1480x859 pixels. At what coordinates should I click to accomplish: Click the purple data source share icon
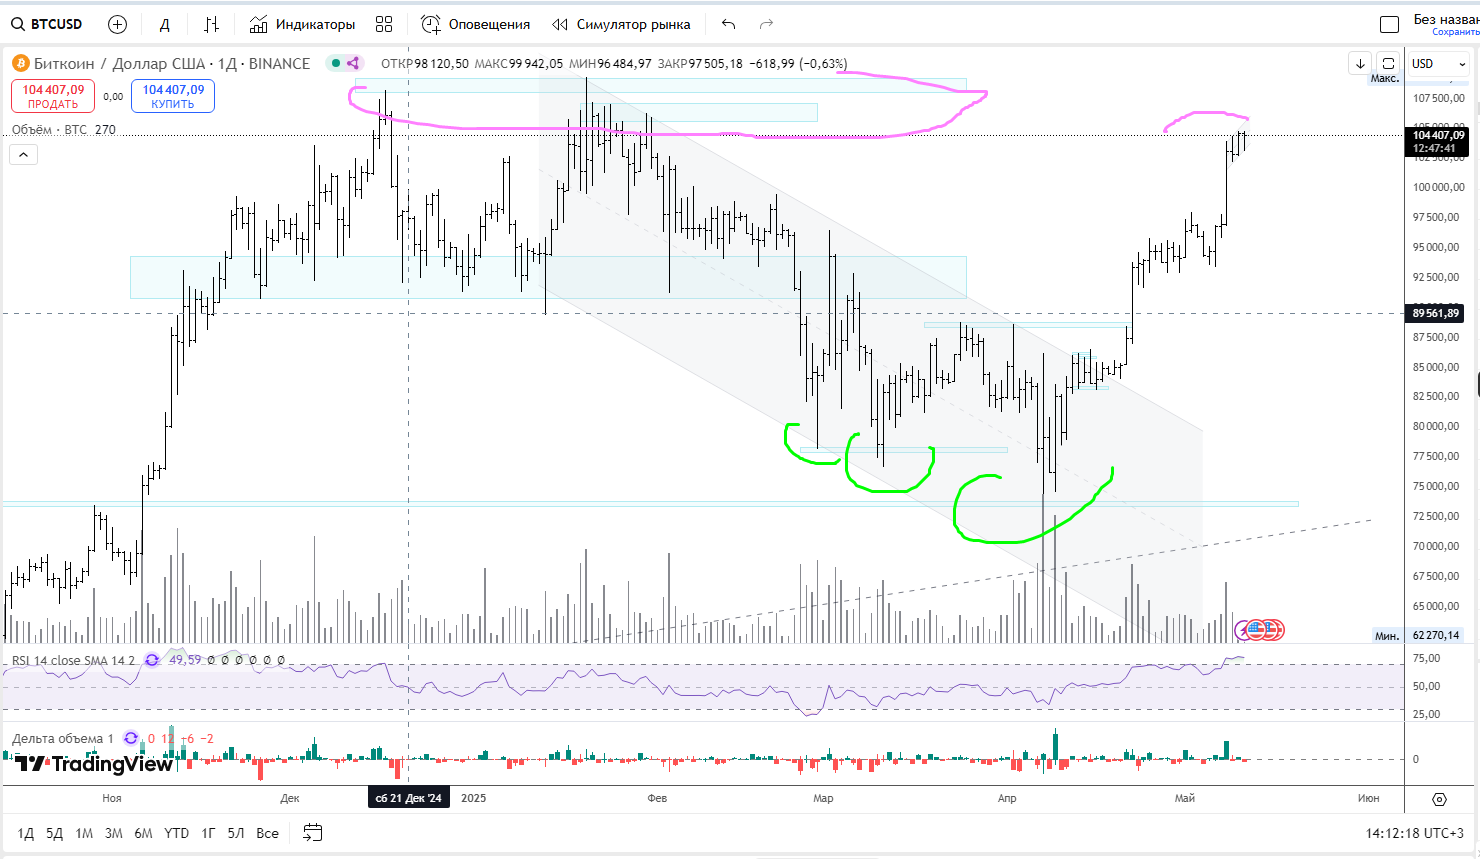(353, 63)
